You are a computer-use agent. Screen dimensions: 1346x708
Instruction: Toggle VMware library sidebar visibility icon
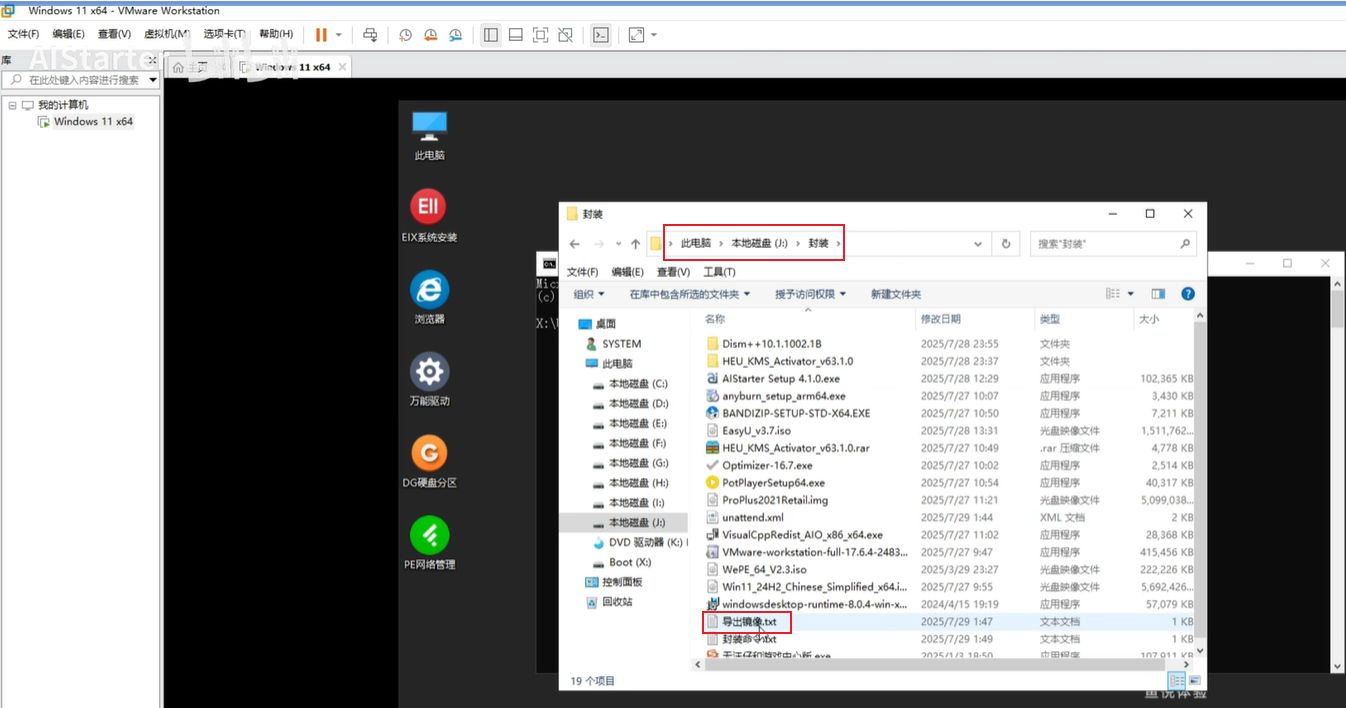tap(490, 35)
